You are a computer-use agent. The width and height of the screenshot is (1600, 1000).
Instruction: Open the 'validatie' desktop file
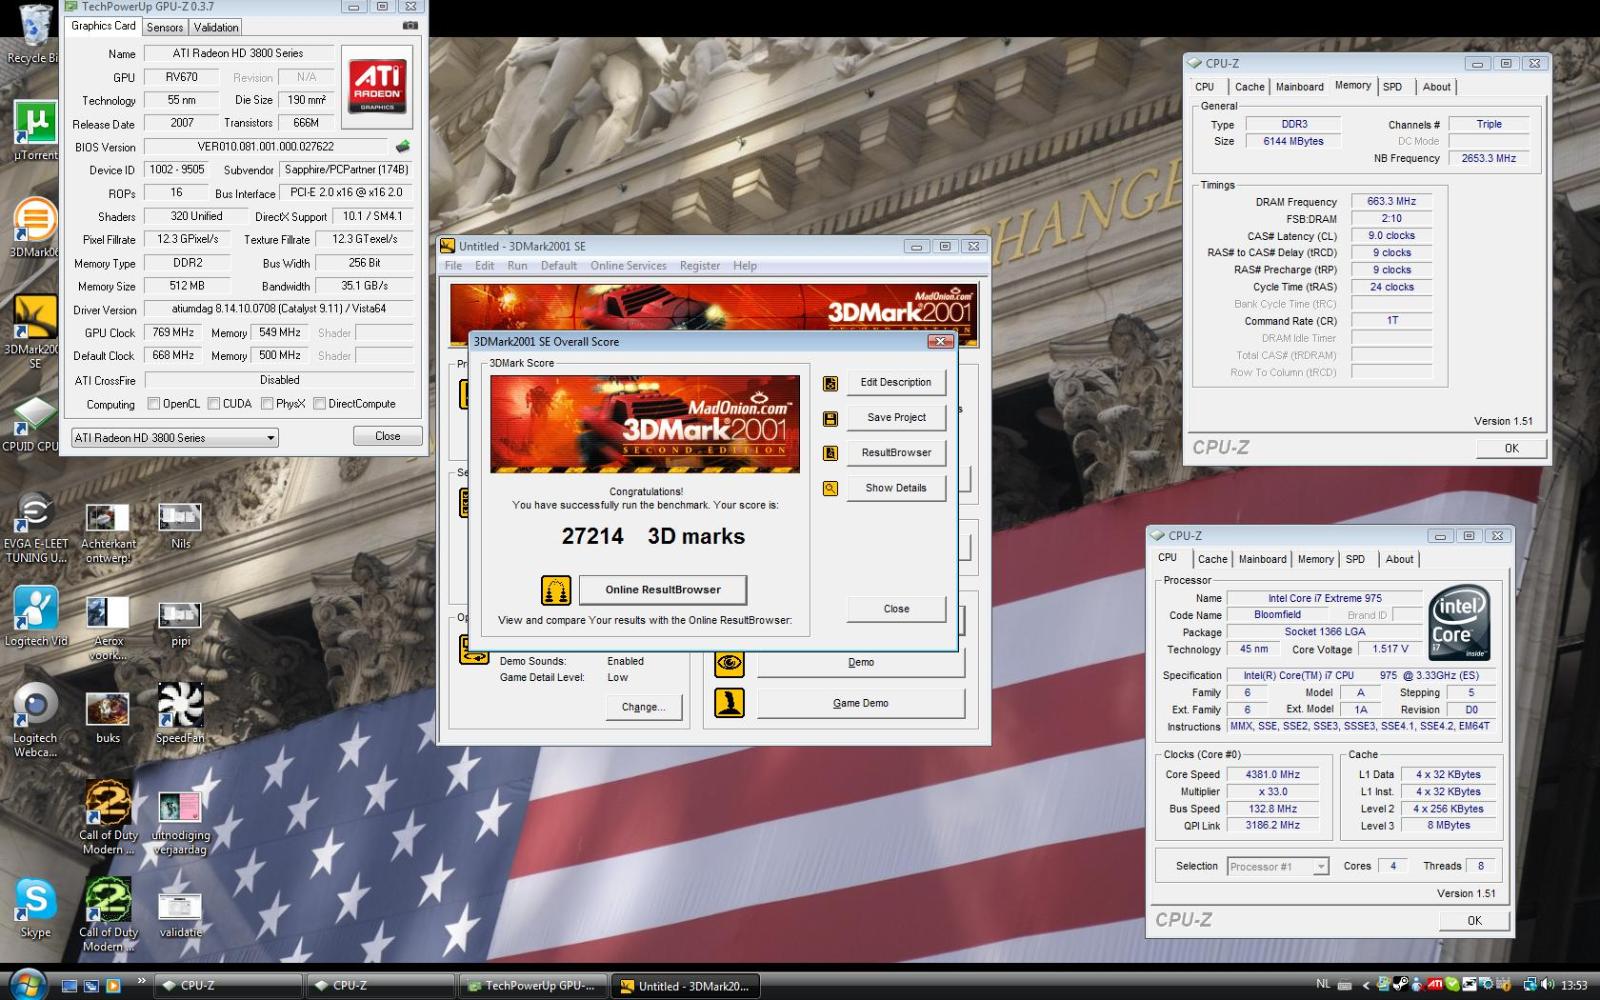click(x=180, y=915)
